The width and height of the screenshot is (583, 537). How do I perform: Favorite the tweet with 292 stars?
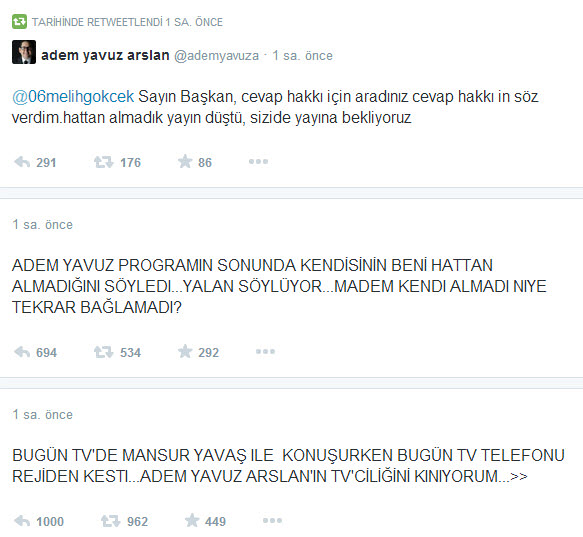[x=185, y=351]
